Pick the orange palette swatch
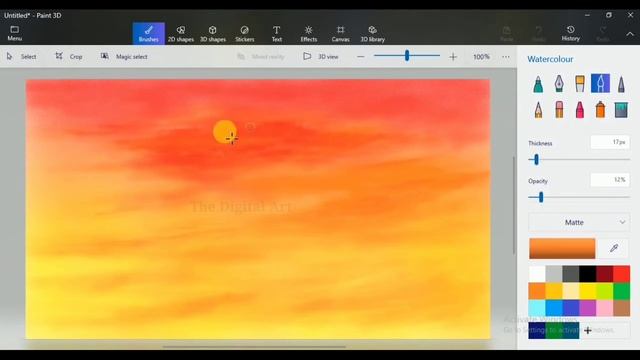The height and width of the screenshot is (360, 640). pyautogui.click(x=537, y=291)
